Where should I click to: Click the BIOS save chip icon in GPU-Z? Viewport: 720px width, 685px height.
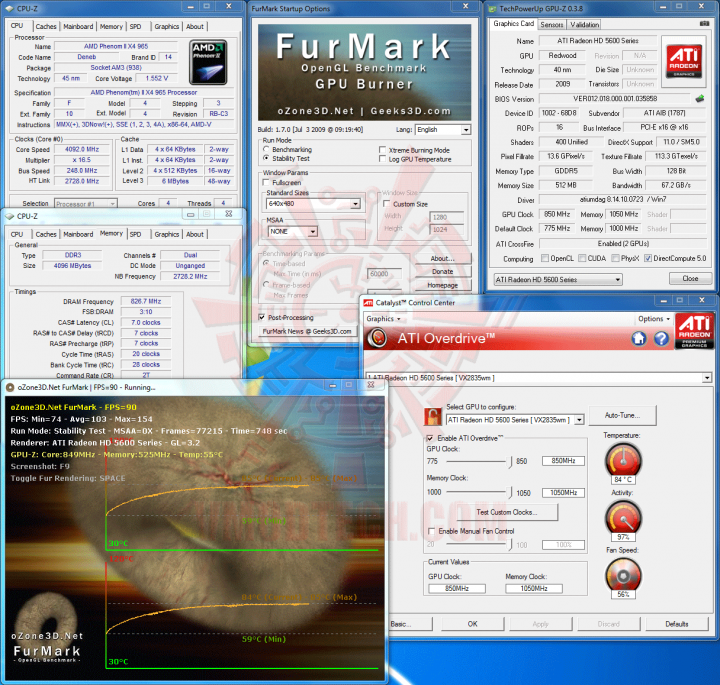[x=700, y=98]
